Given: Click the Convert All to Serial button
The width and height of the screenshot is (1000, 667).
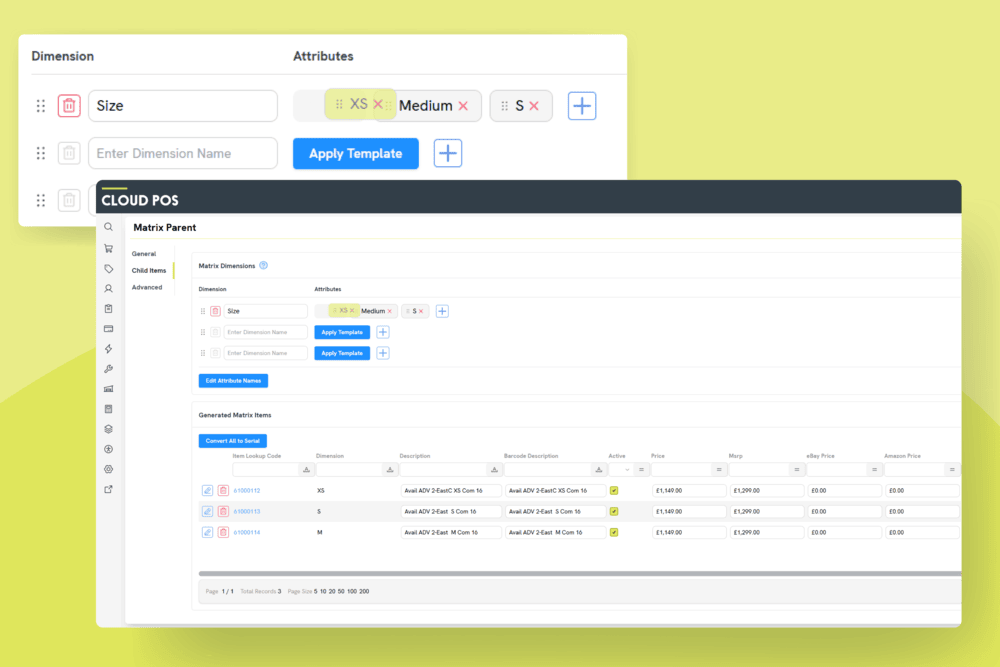Looking at the screenshot, I should [233, 441].
